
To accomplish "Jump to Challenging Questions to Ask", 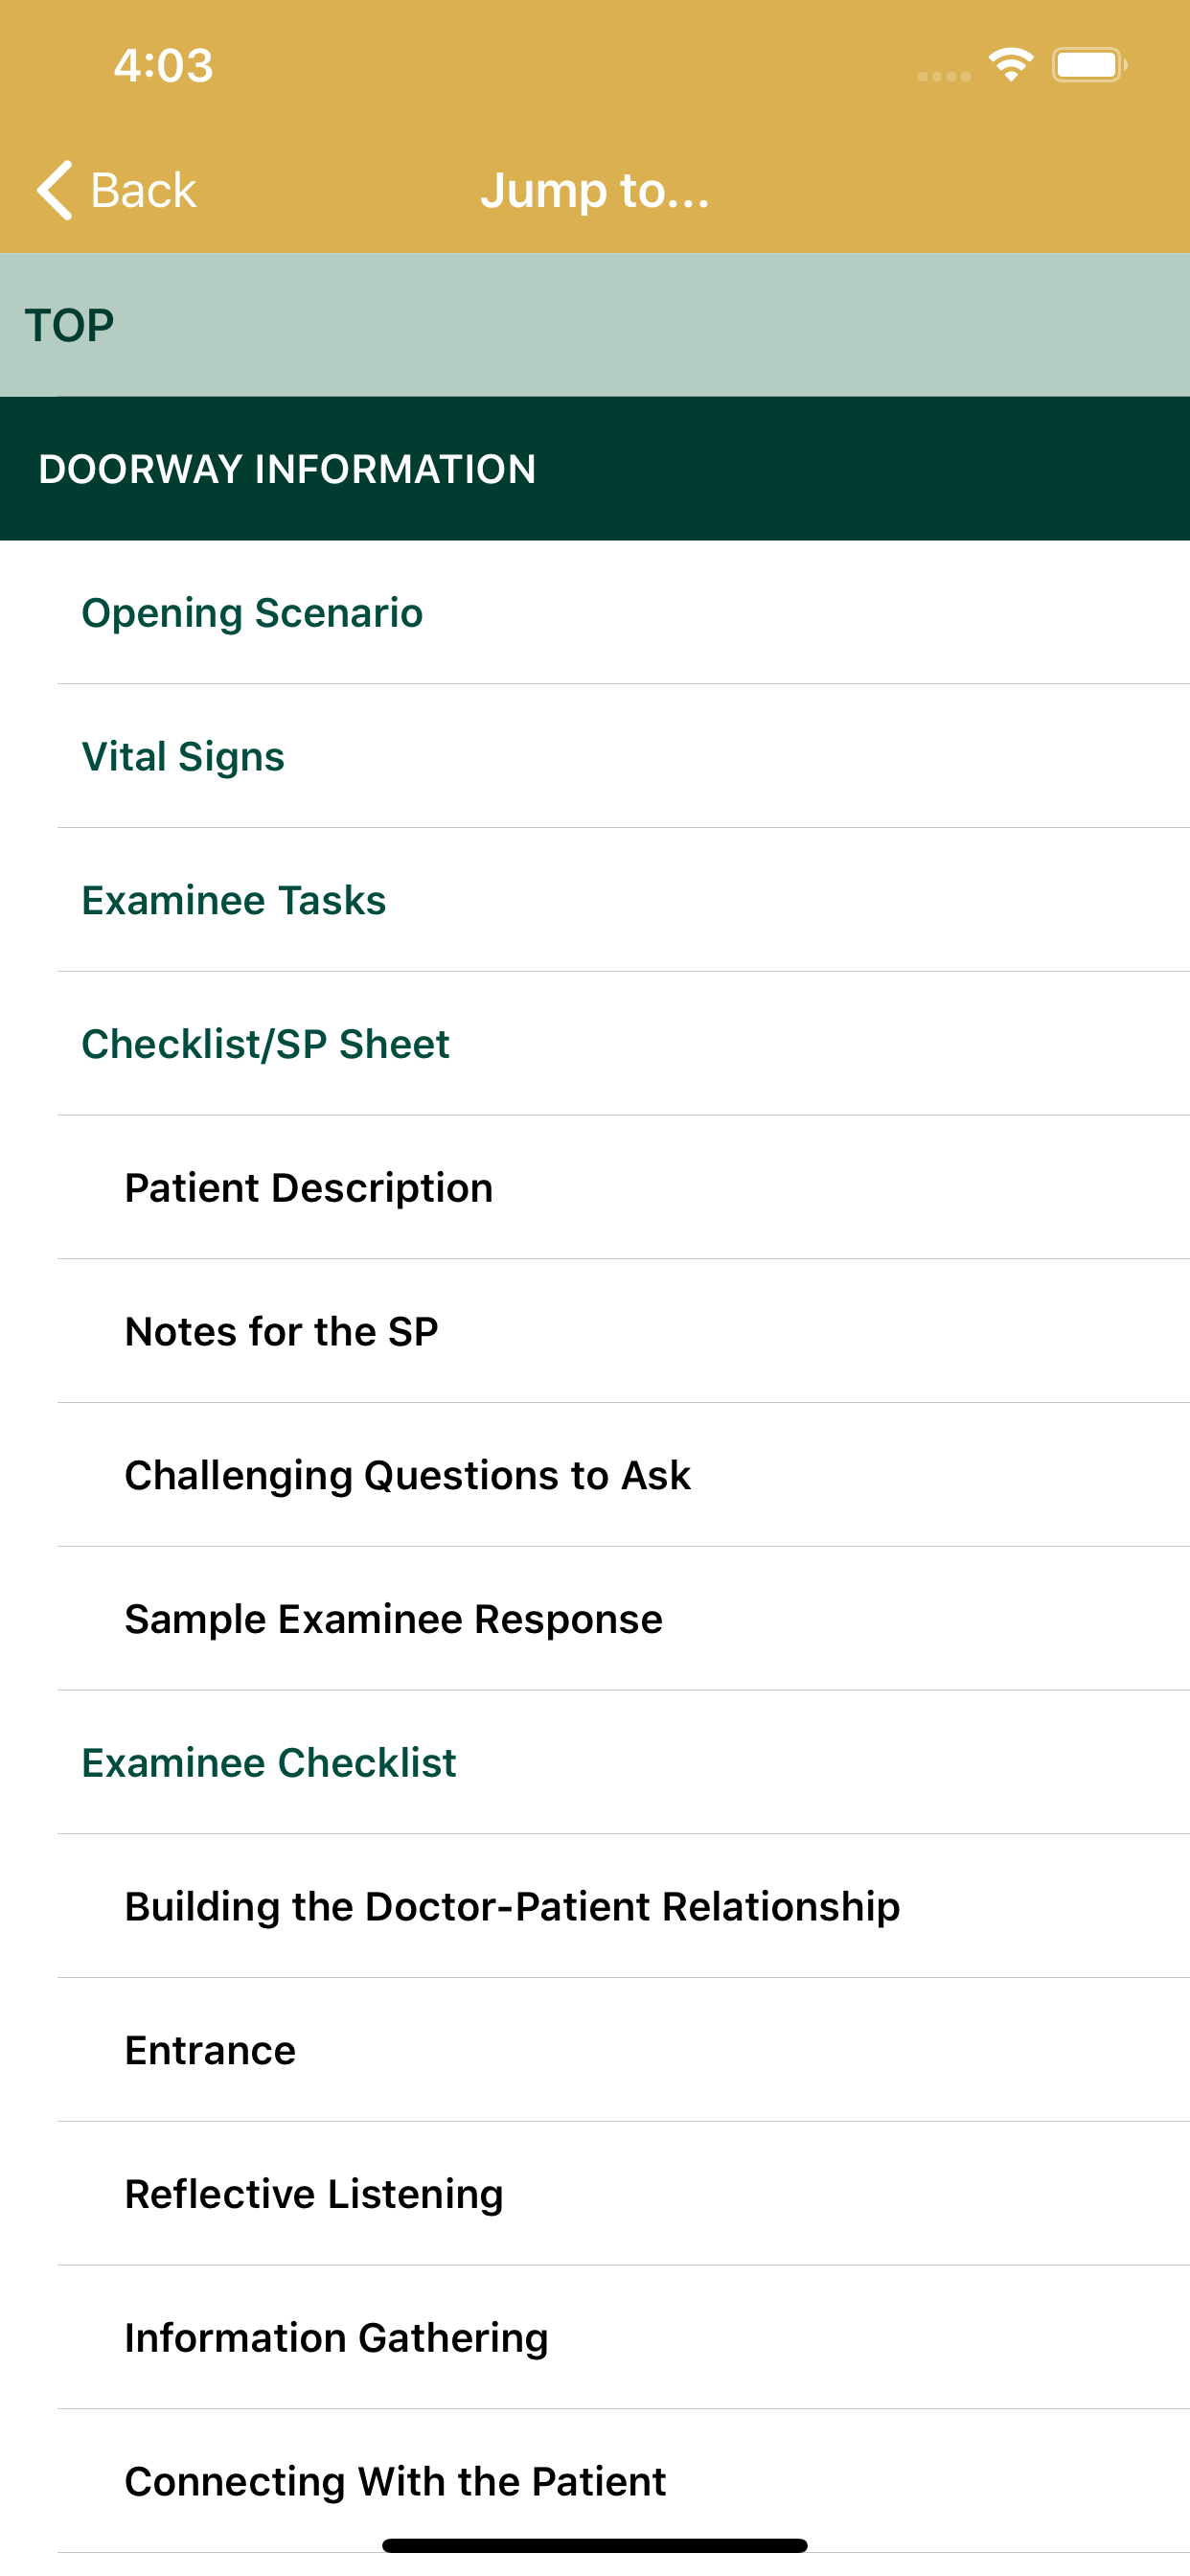I will coord(408,1476).
